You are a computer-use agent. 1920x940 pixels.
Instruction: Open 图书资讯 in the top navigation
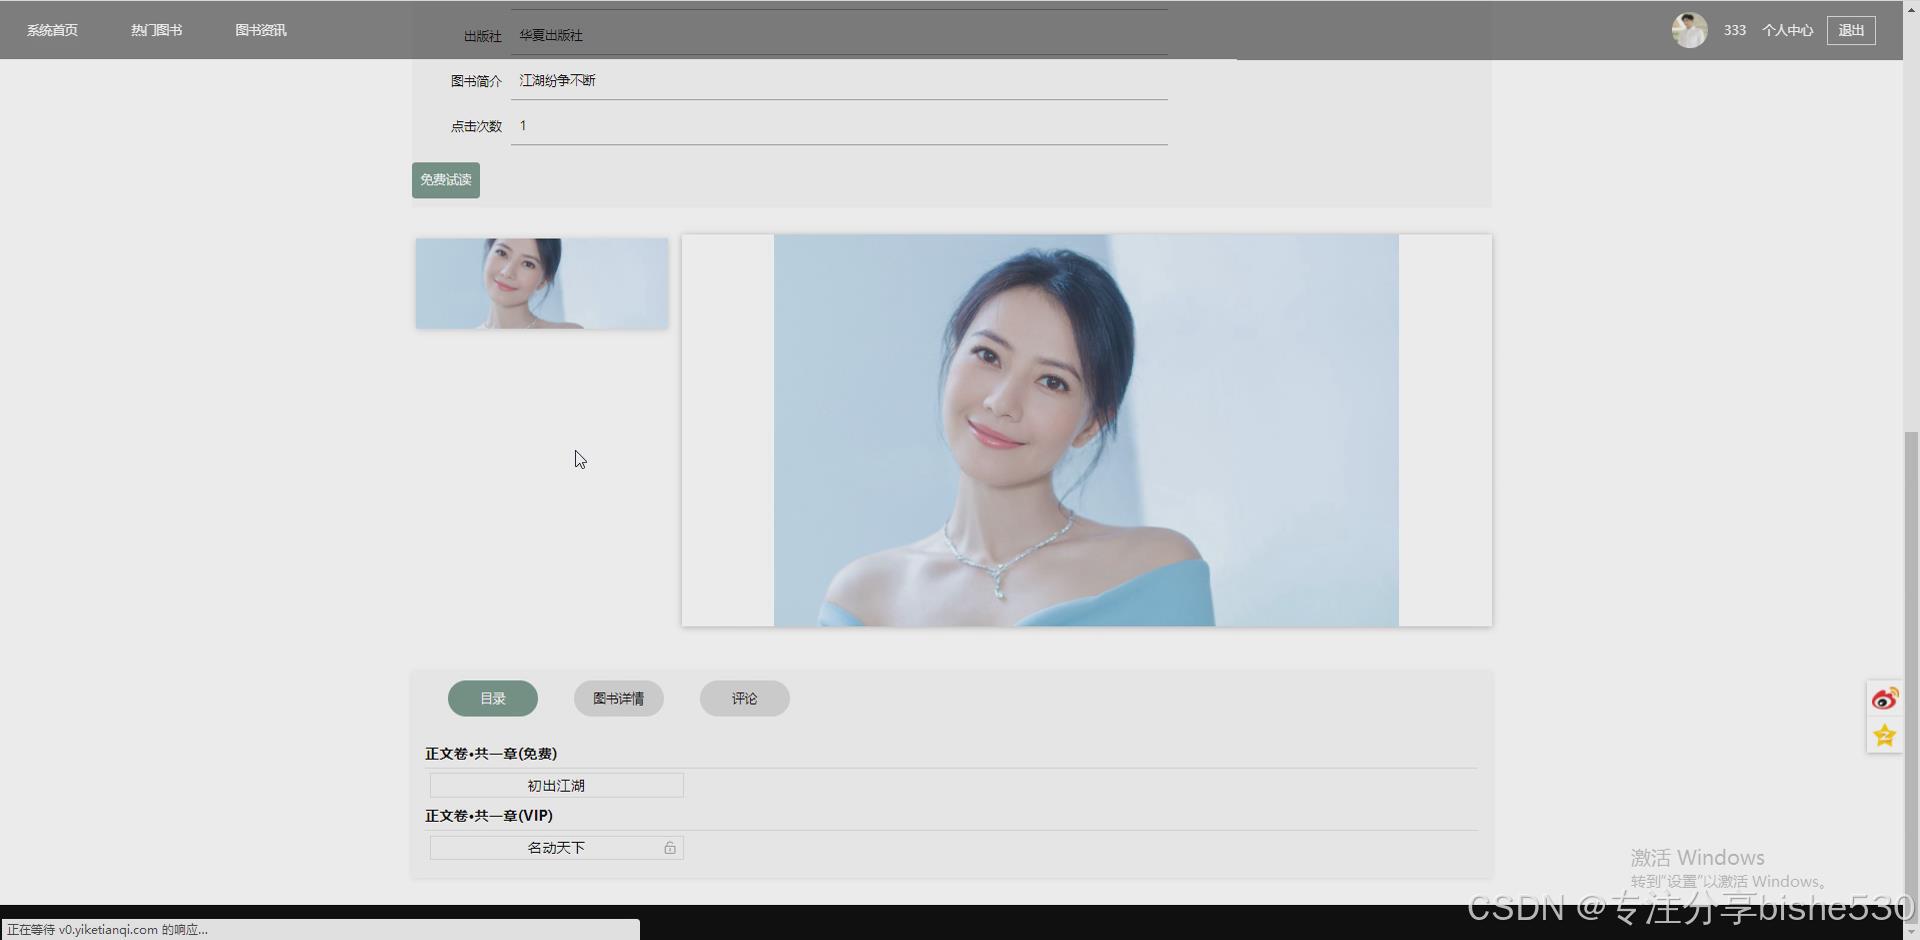click(260, 30)
